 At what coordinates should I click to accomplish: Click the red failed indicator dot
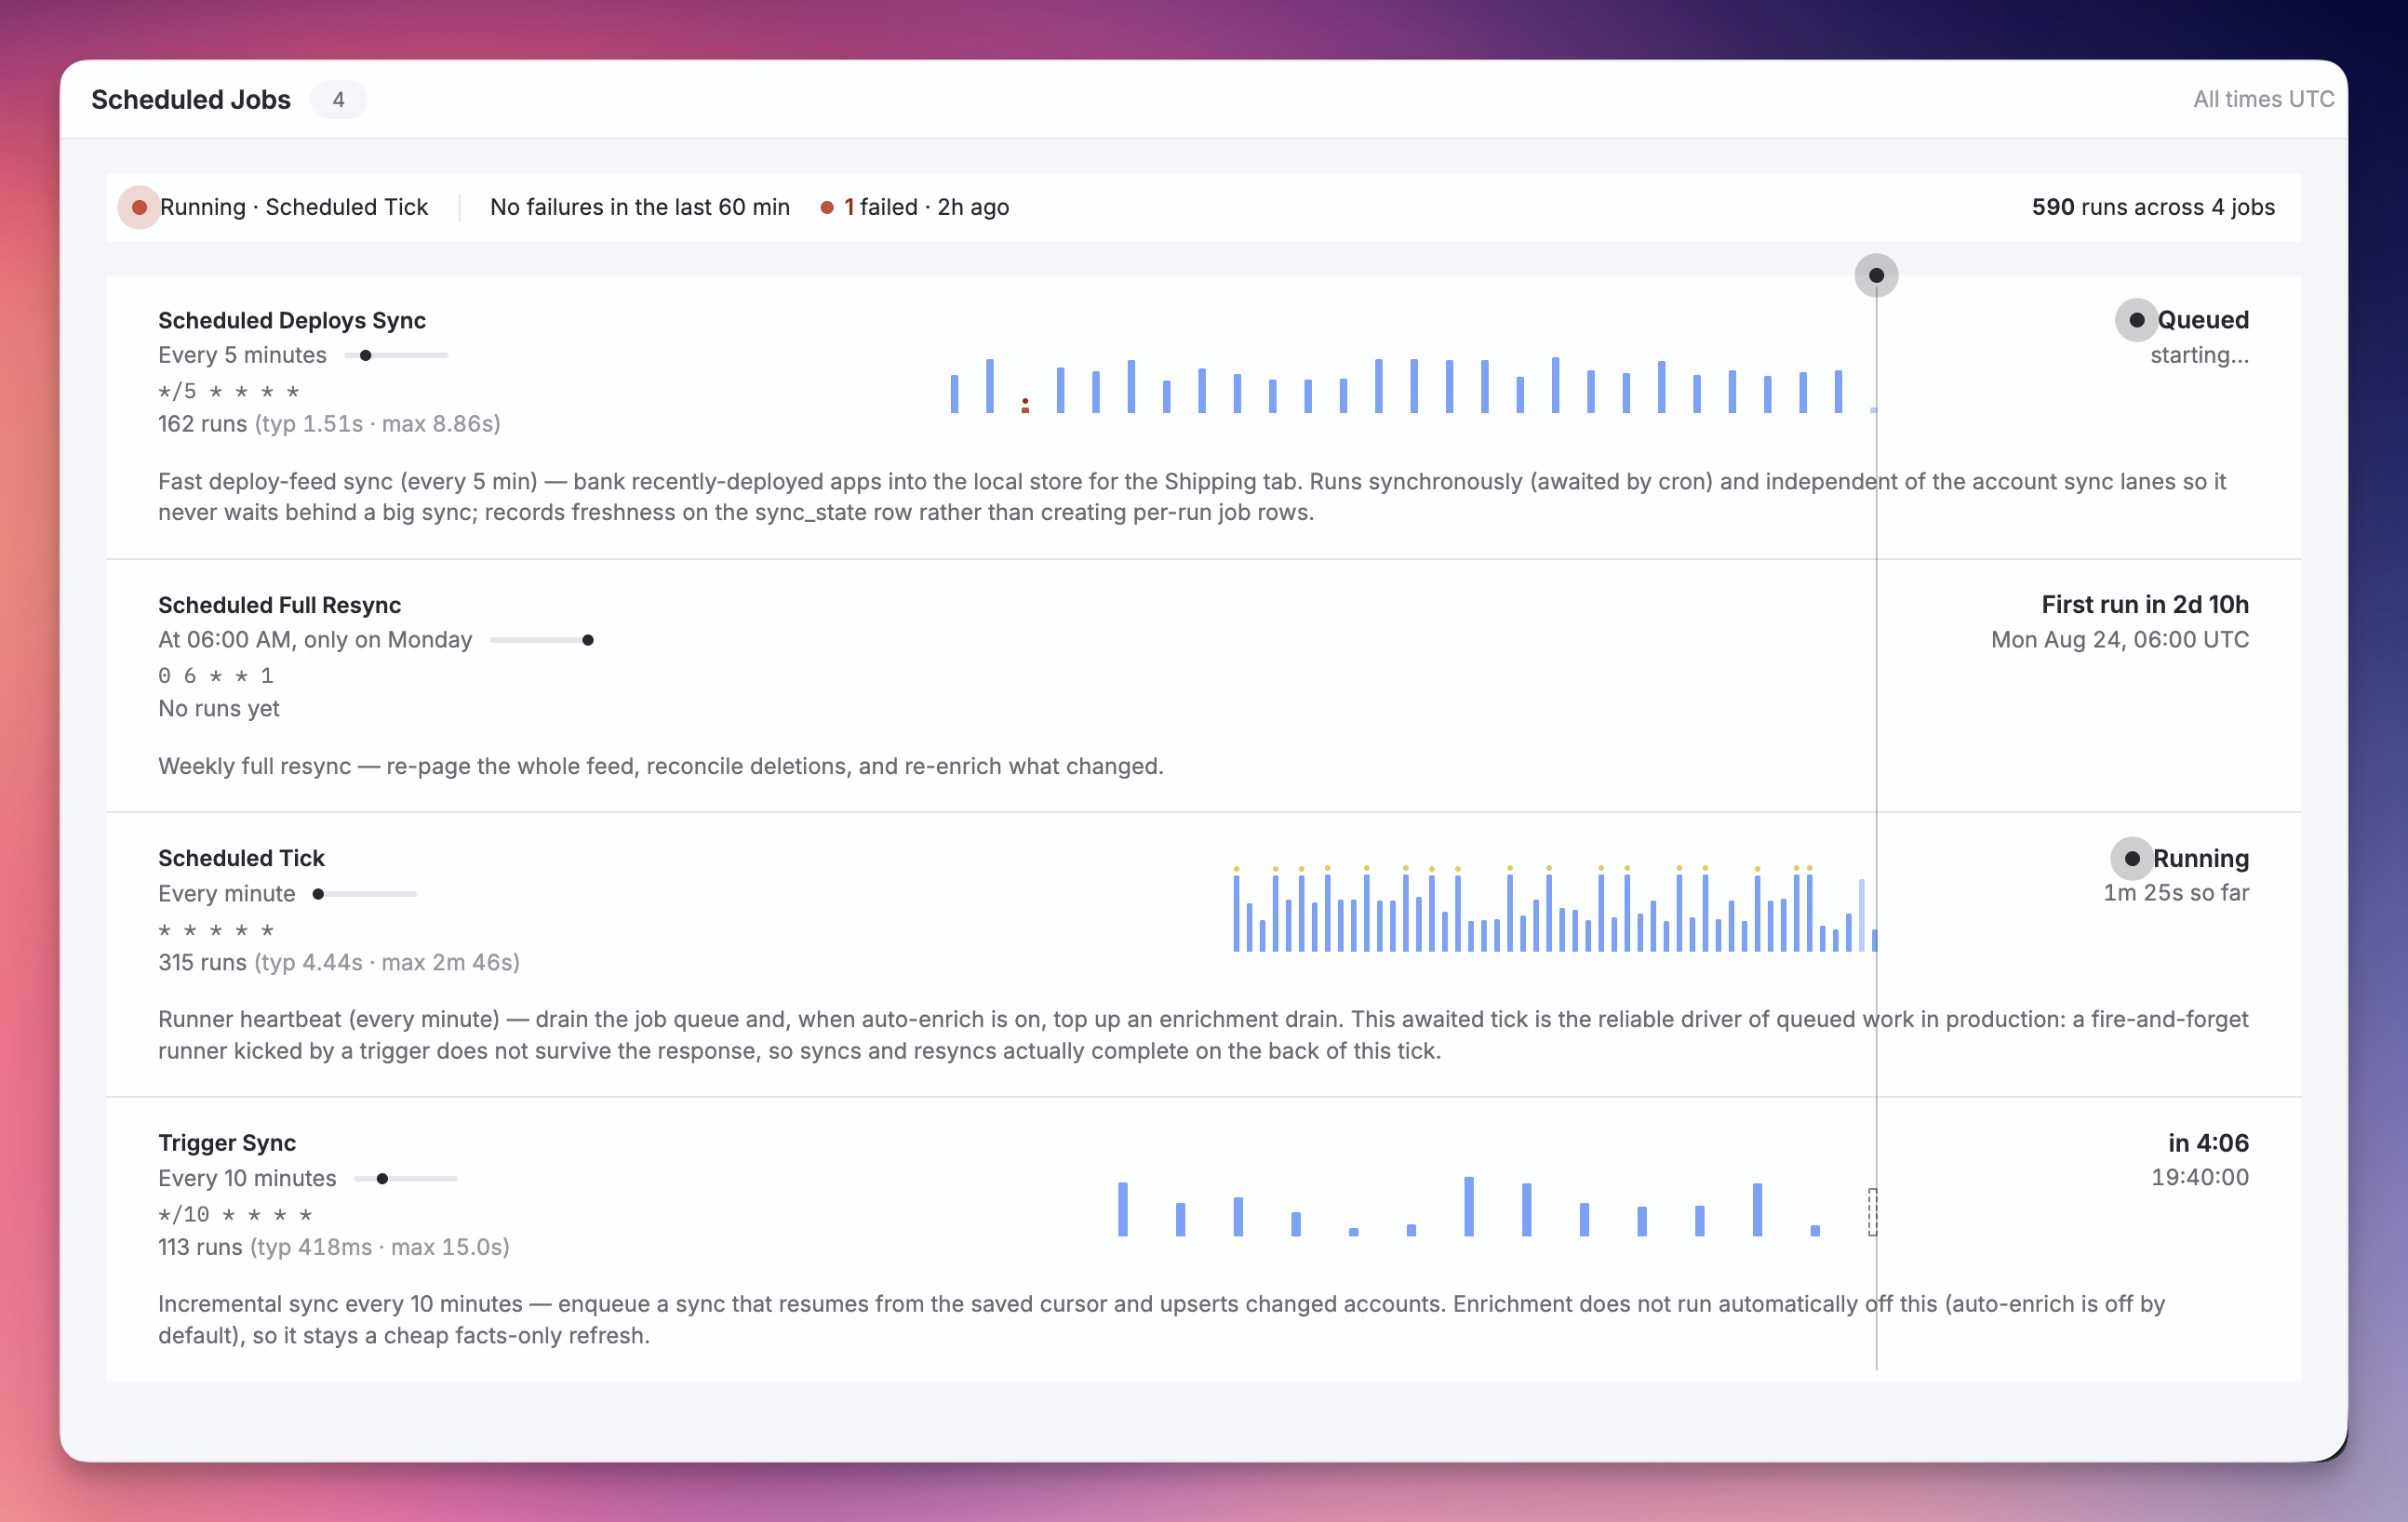(827, 207)
